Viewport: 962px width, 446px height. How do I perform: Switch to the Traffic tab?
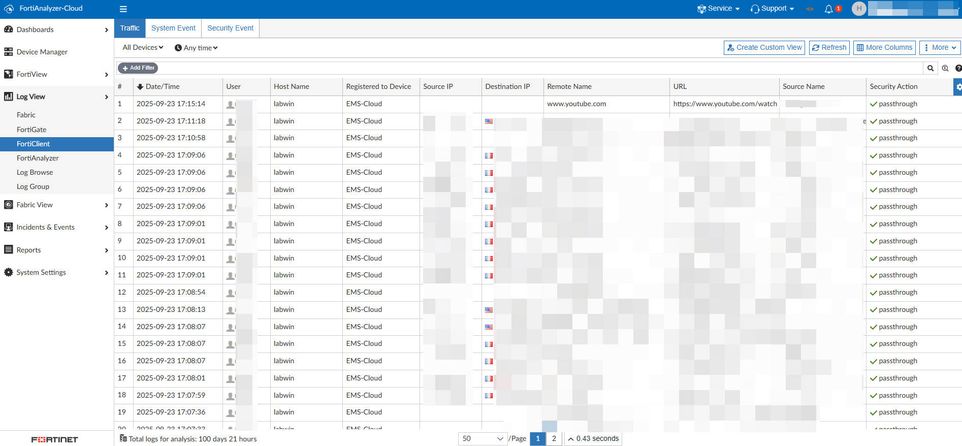pos(129,28)
